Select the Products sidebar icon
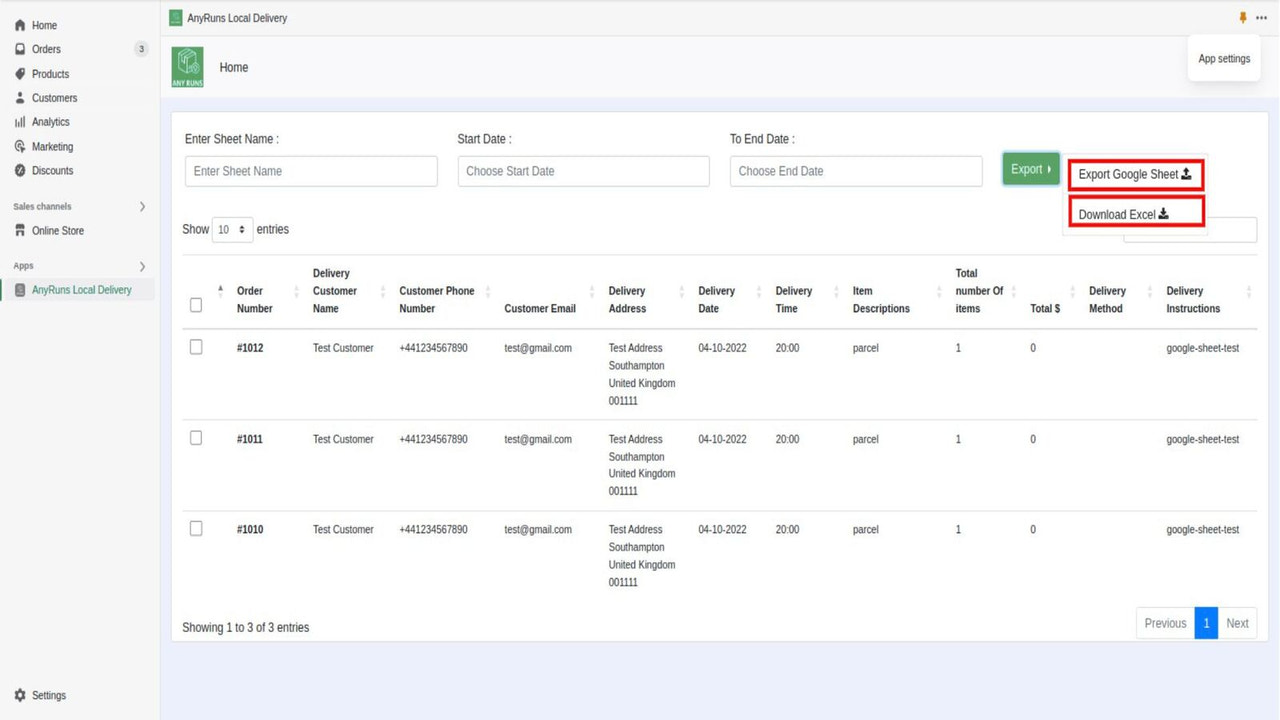This screenshot has width=1280, height=720. point(20,73)
